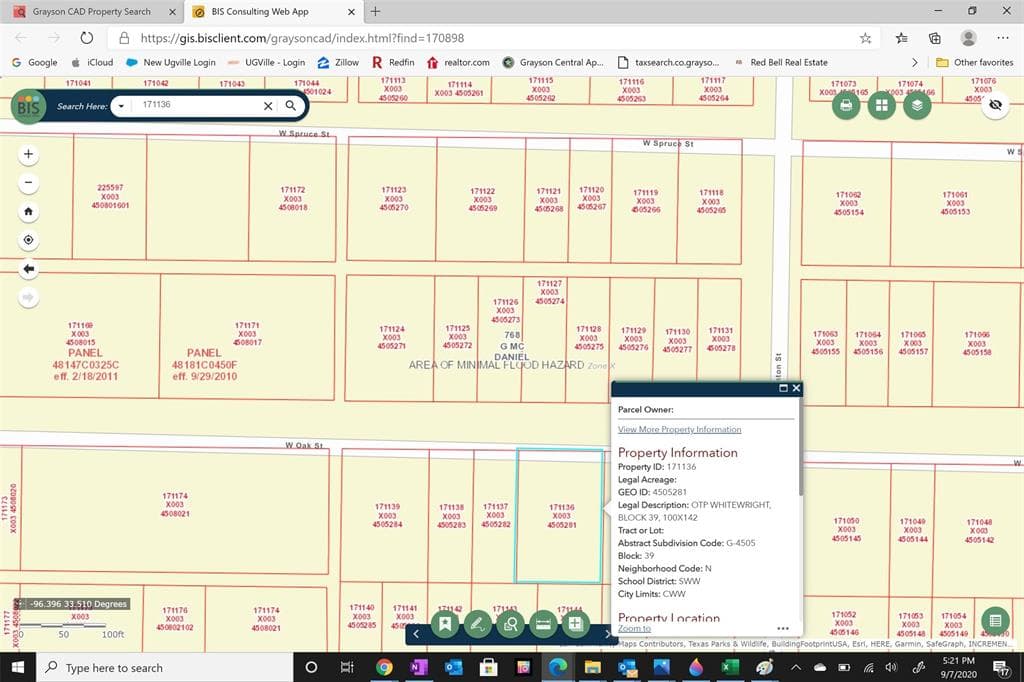Open browser collections icon
This screenshot has width=1024, height=682.
pos(935,38)
